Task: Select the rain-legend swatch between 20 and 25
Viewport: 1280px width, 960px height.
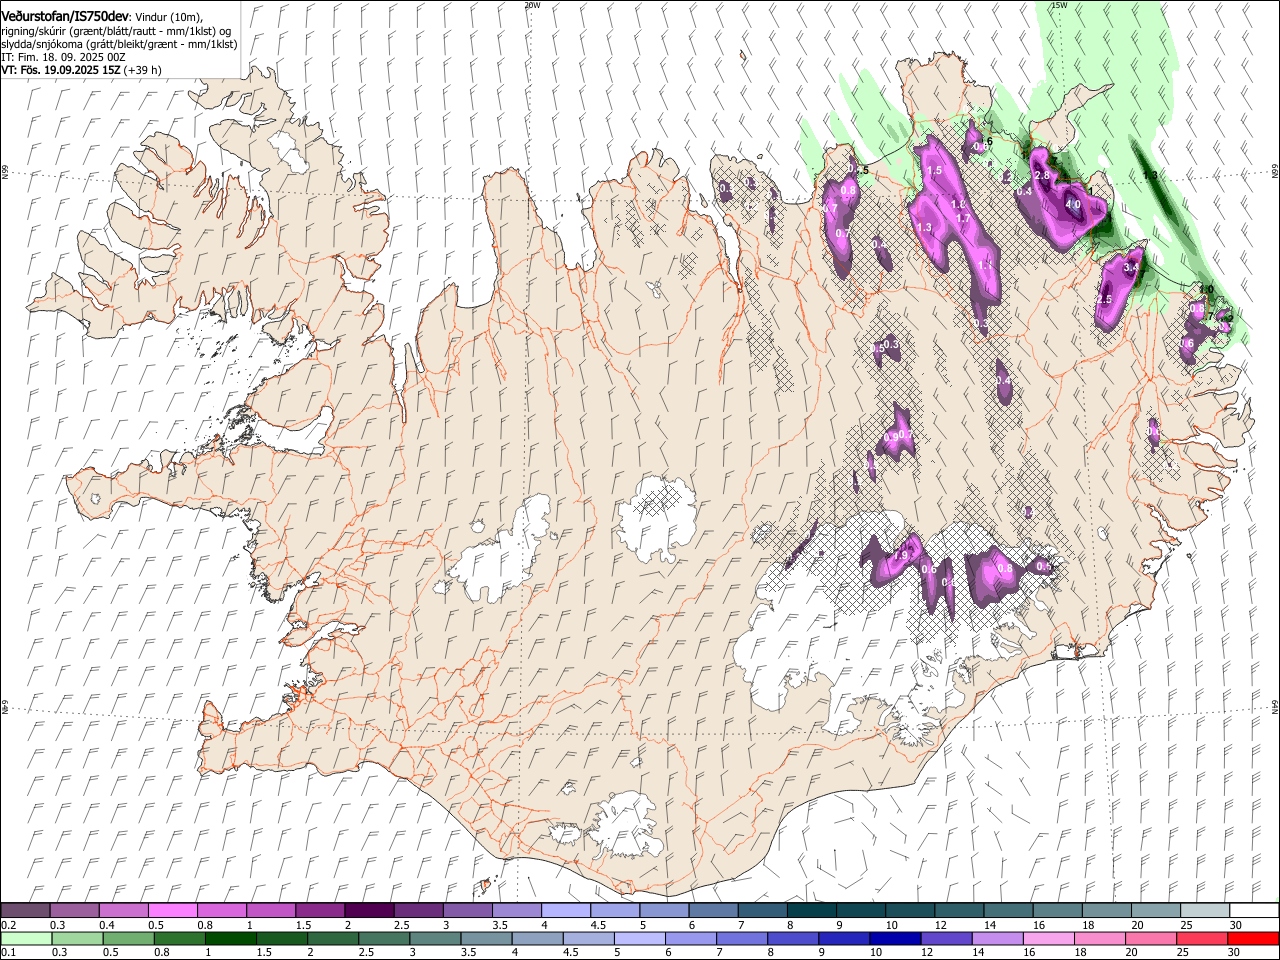Action: (x=1149, y=939)
